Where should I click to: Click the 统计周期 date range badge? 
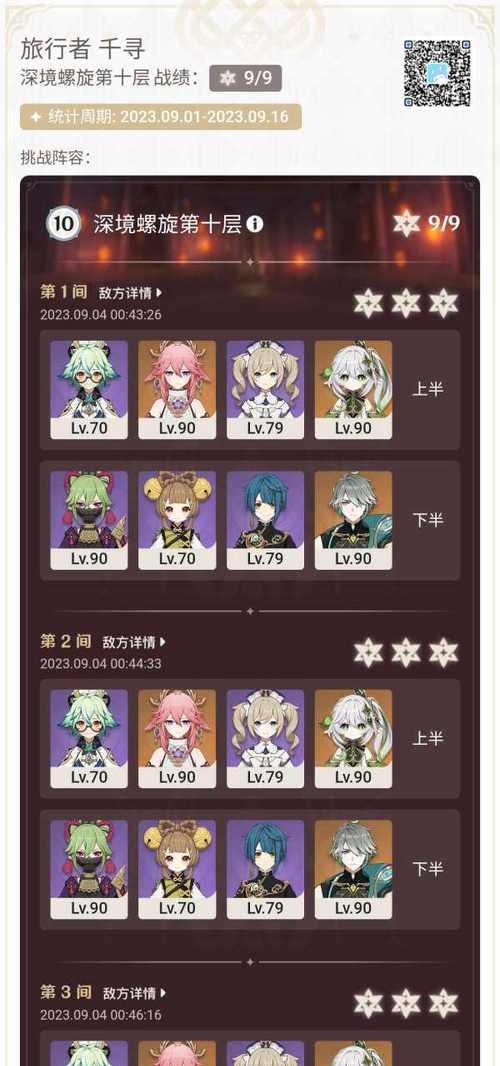(x=161, y=117)
